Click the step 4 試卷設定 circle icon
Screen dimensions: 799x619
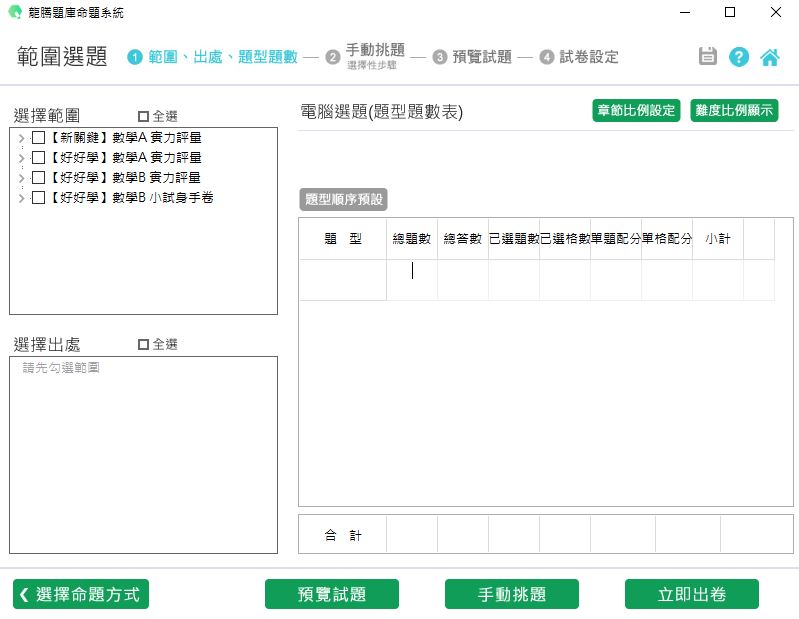coord(547,58)
